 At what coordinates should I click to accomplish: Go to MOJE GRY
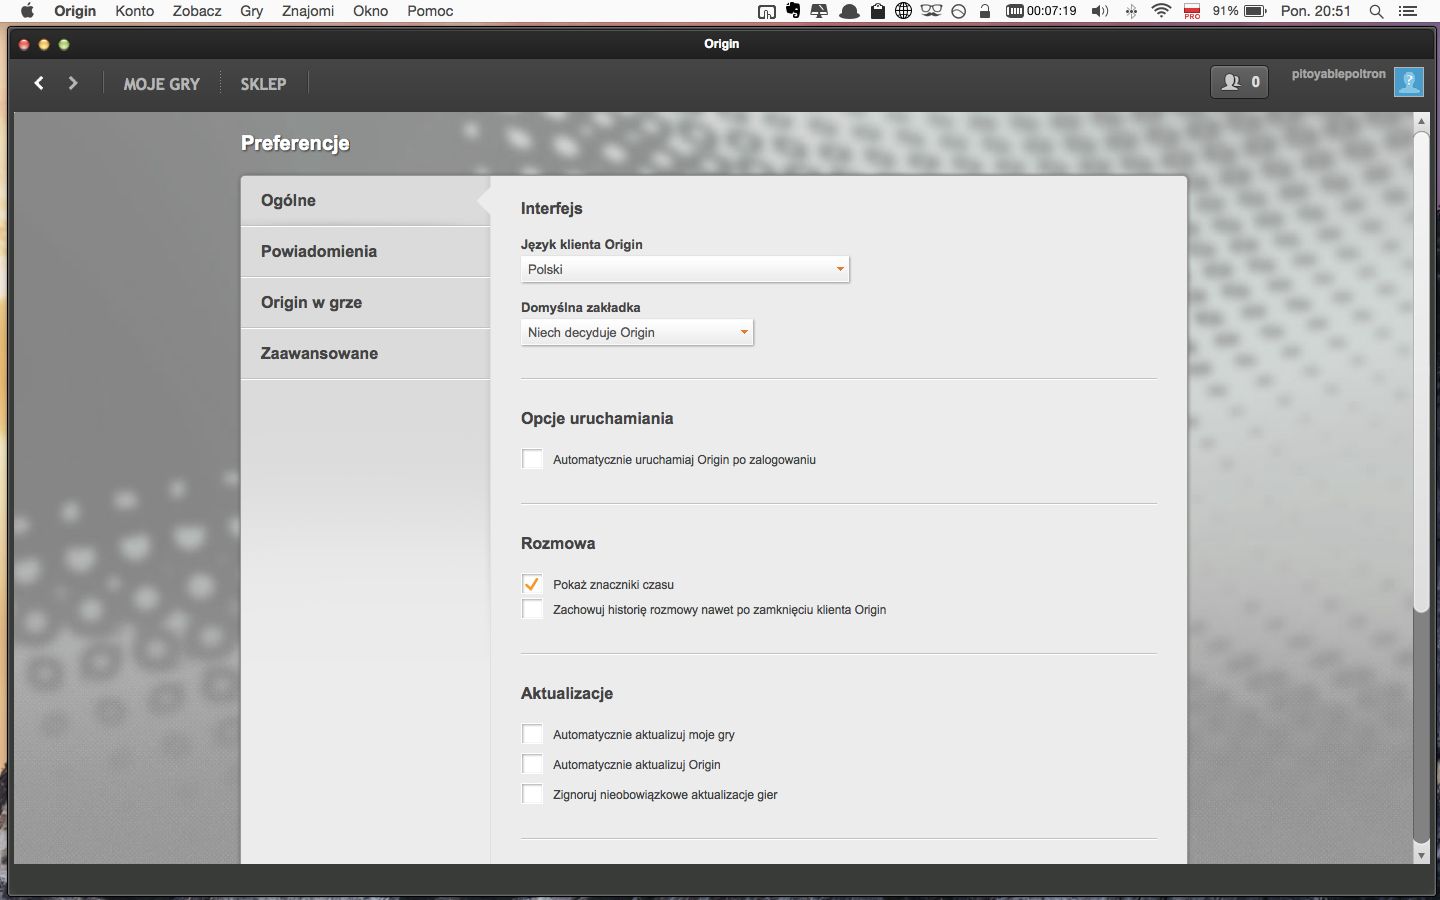[x=162, y=84]
